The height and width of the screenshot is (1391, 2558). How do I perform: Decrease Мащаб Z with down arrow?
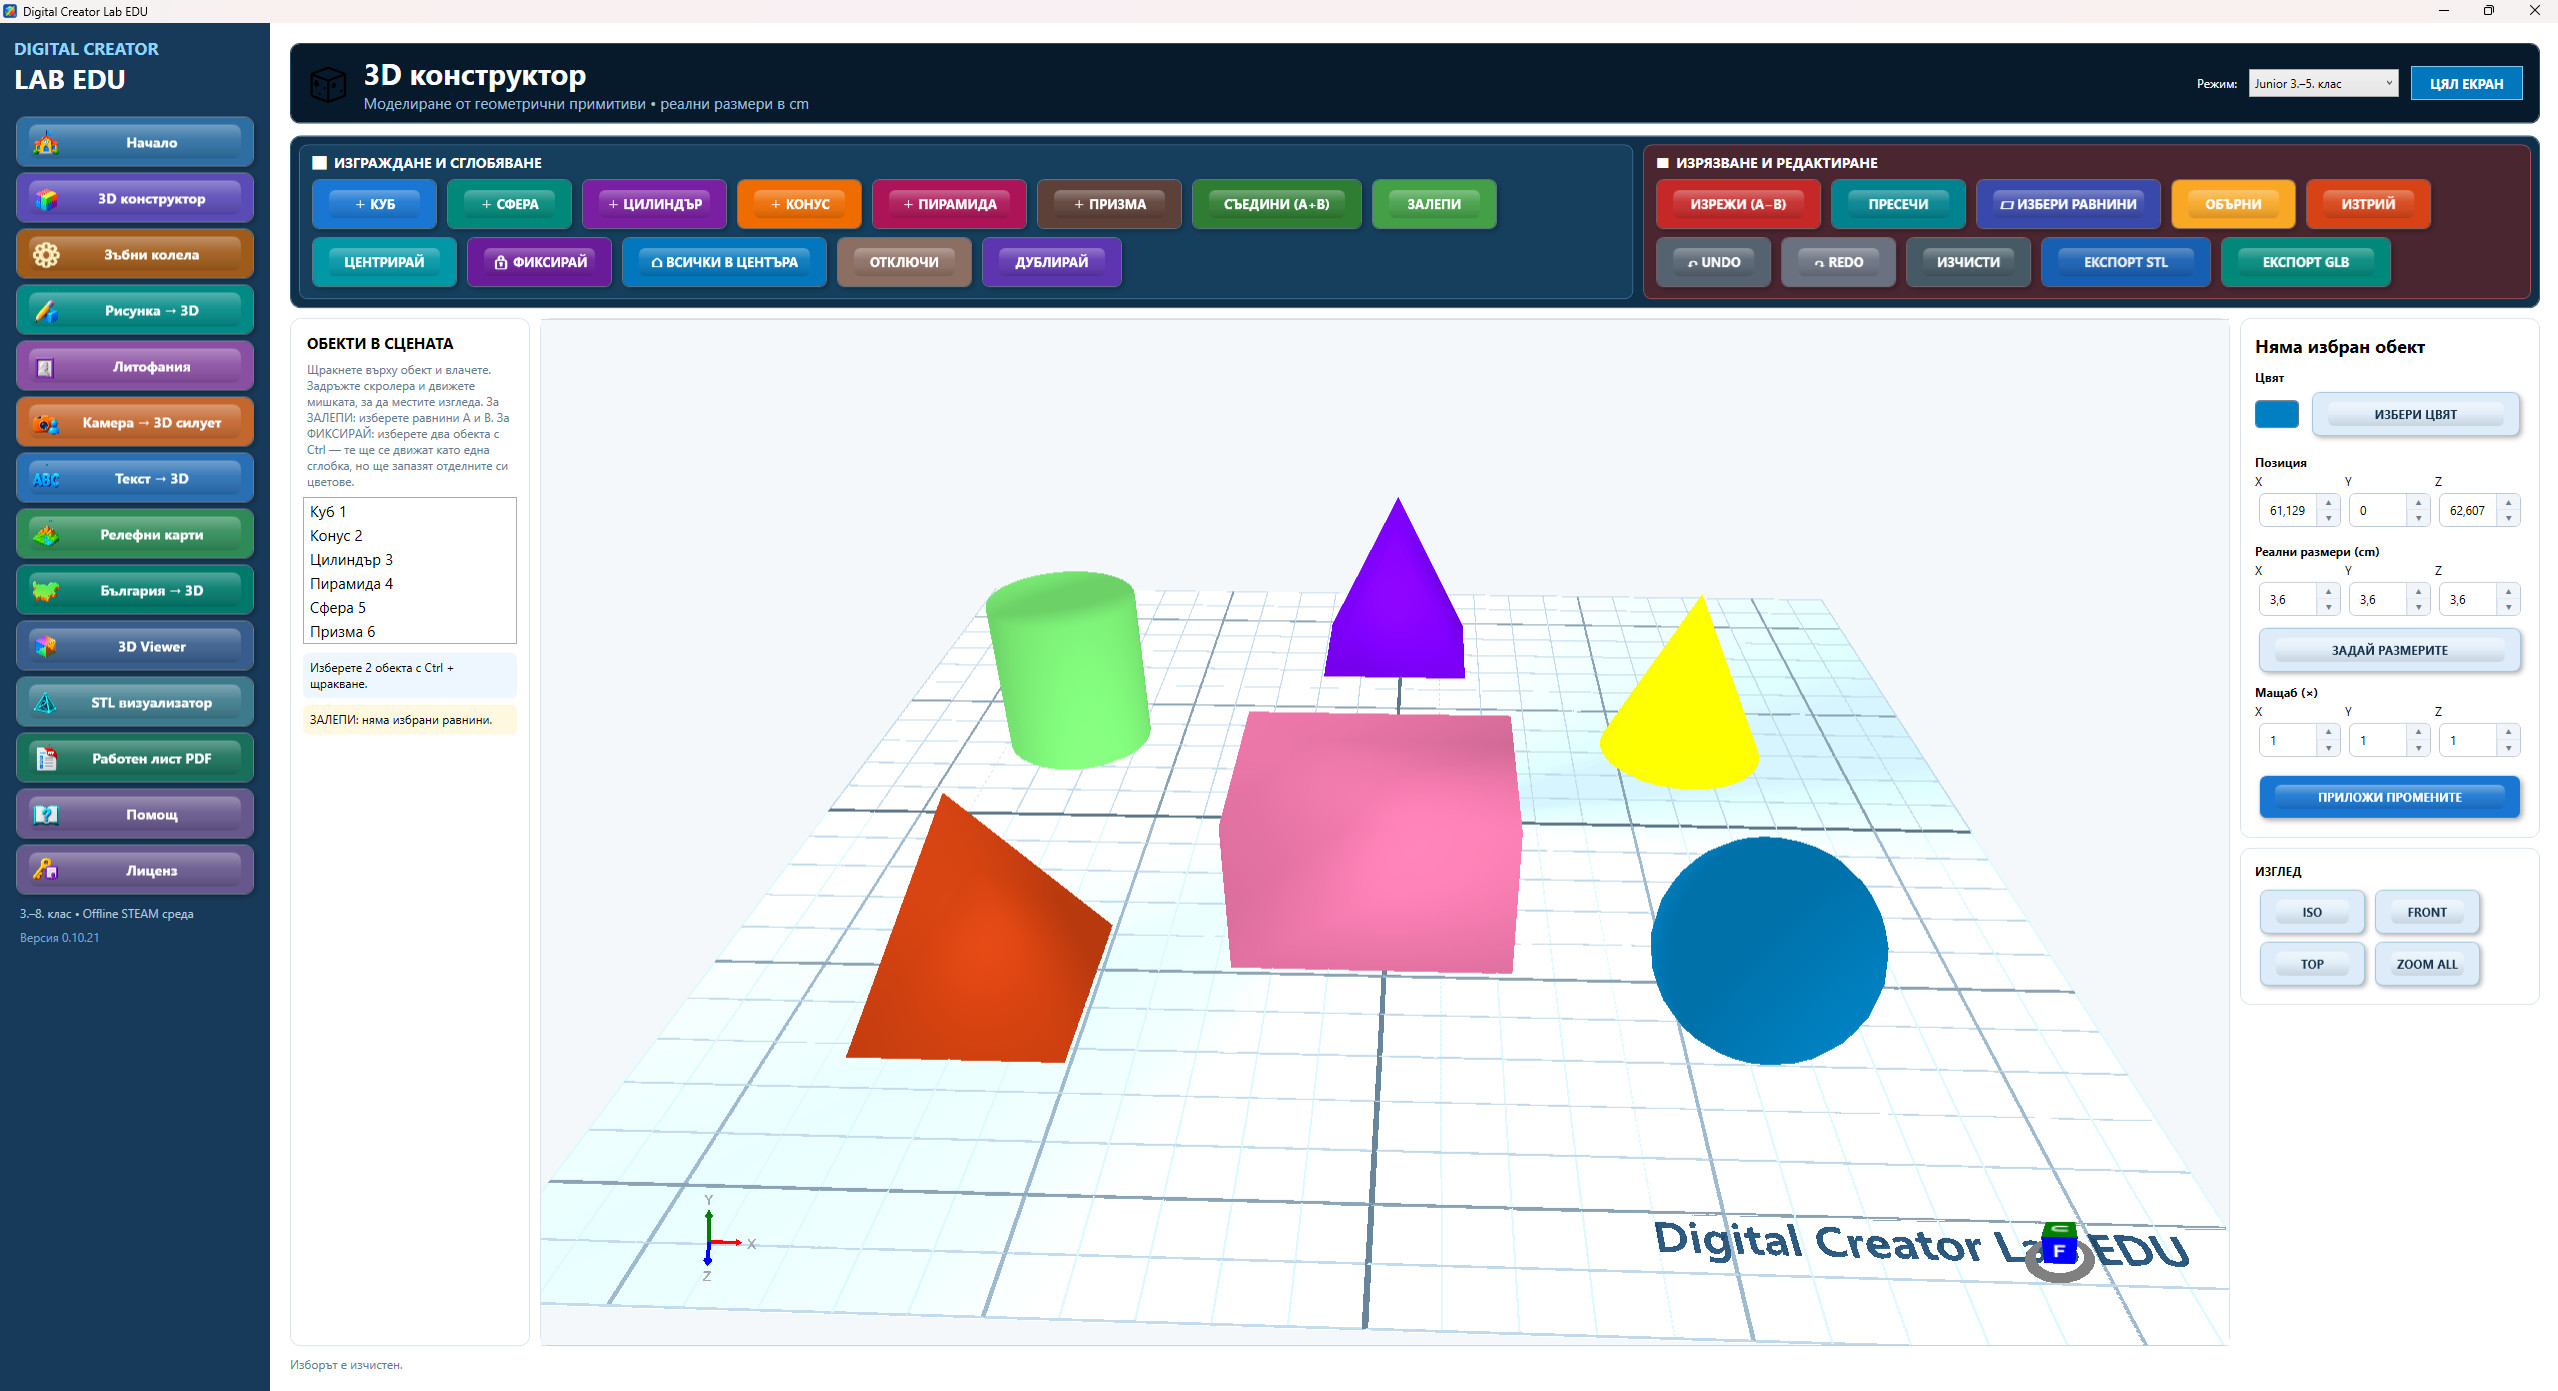point(2508,748)
